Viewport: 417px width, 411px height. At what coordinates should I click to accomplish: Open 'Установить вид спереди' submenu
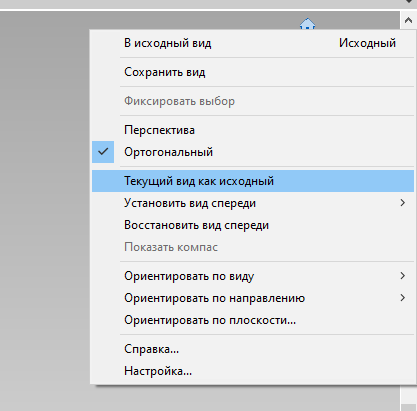(x=253, y=203)
